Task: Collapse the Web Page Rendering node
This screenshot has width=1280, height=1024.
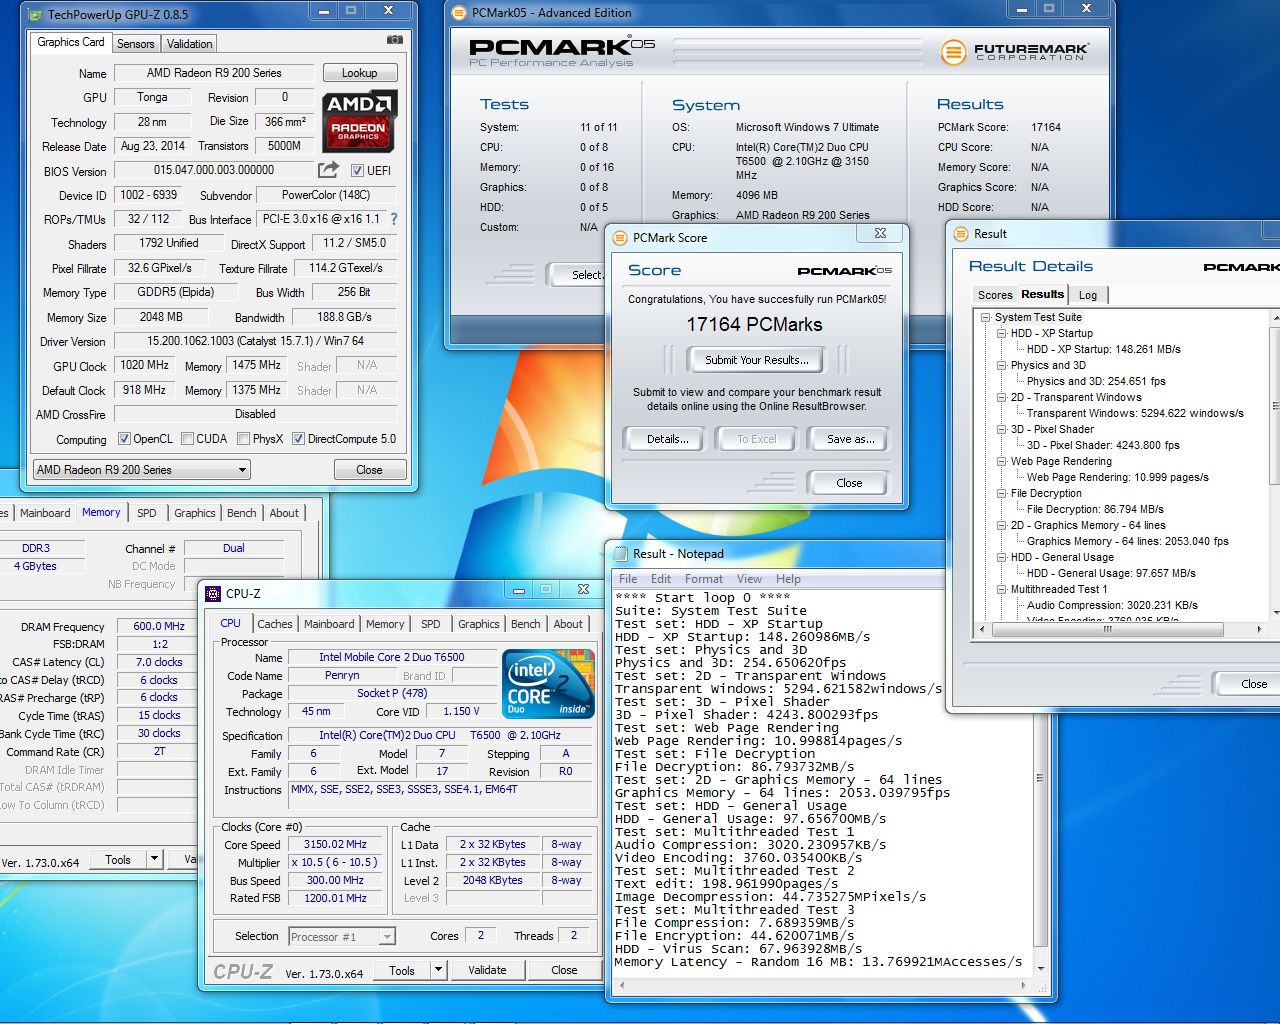Action: click(x=1001, y=461)
